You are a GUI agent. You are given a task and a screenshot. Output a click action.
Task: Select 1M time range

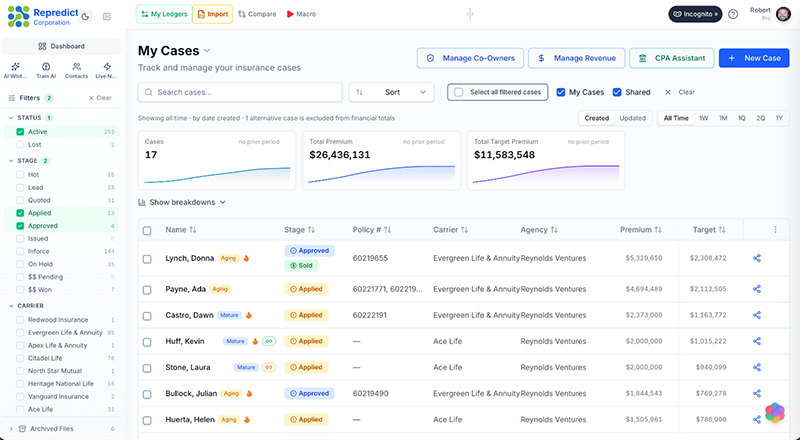(723, 118)
